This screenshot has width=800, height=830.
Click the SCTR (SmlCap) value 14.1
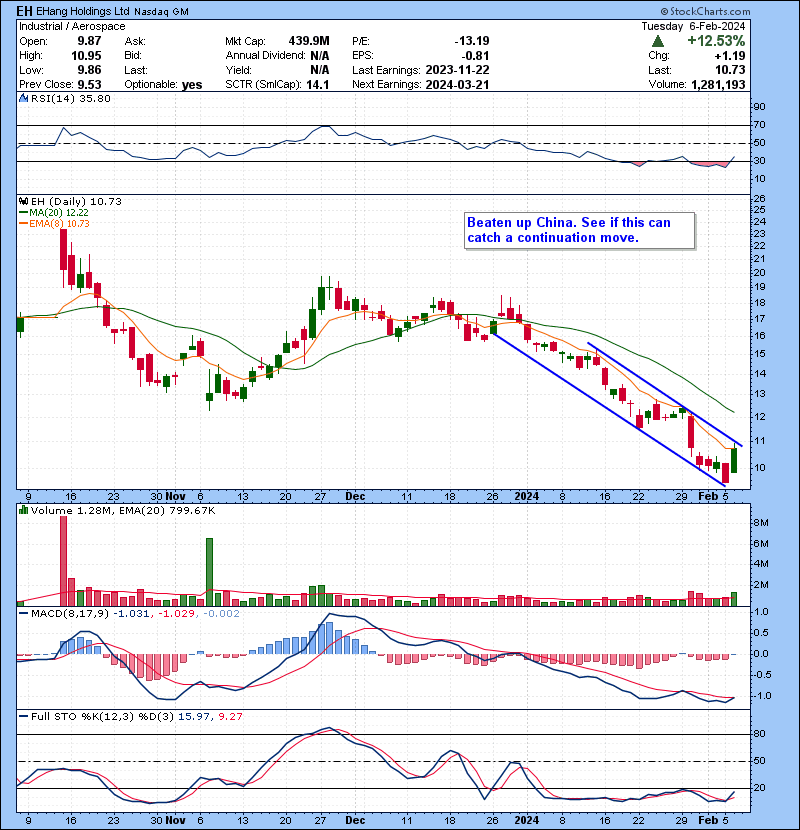[x=318, y=84]
